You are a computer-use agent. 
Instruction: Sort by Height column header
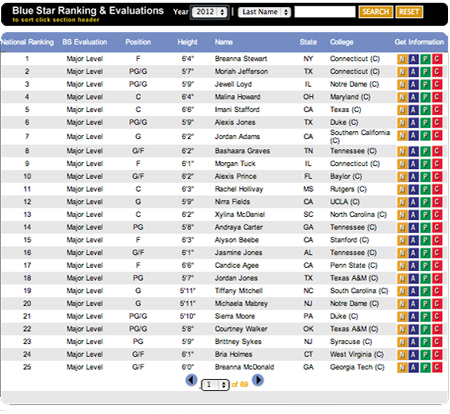(x=187, y=42)
